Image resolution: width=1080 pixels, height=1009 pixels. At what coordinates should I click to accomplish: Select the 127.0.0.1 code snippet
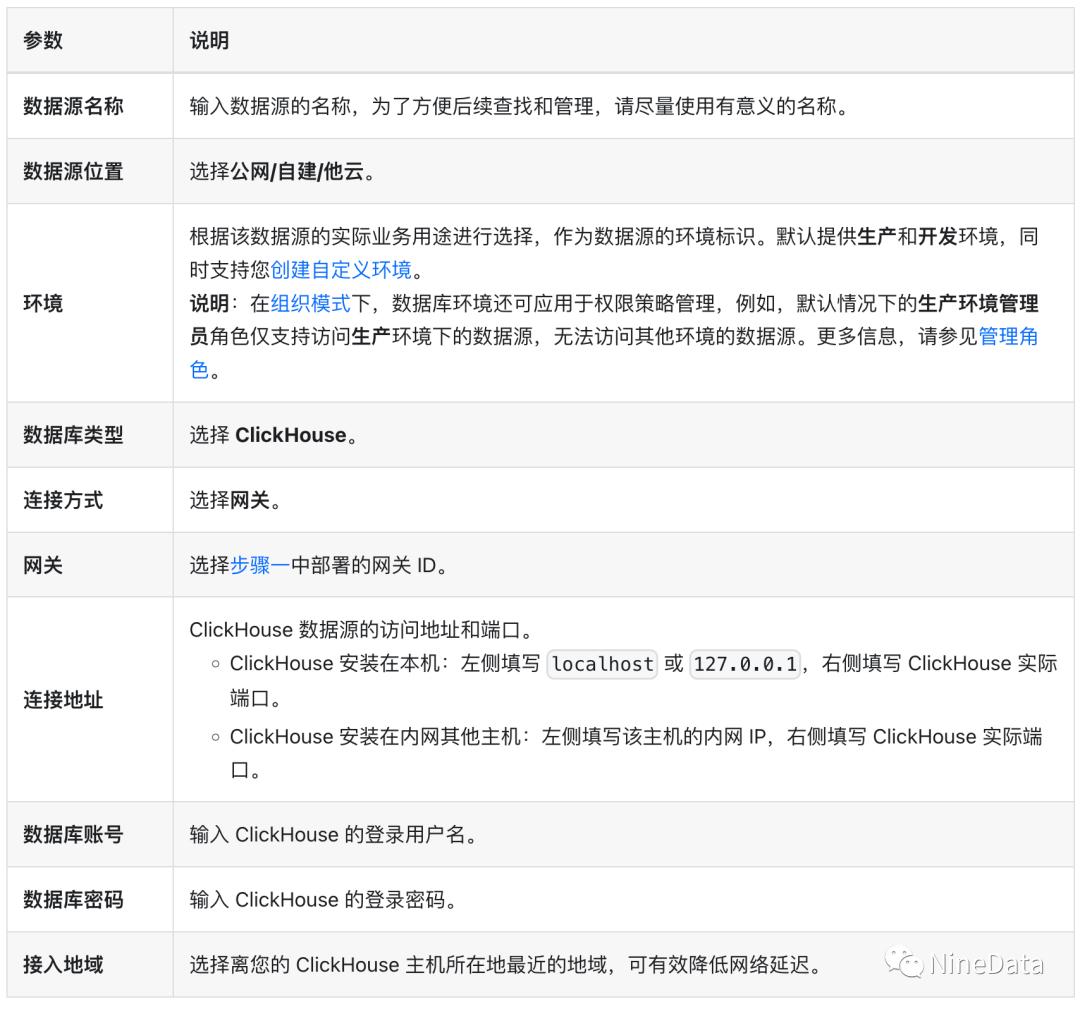pyautogui.click(x=745, y=664)
